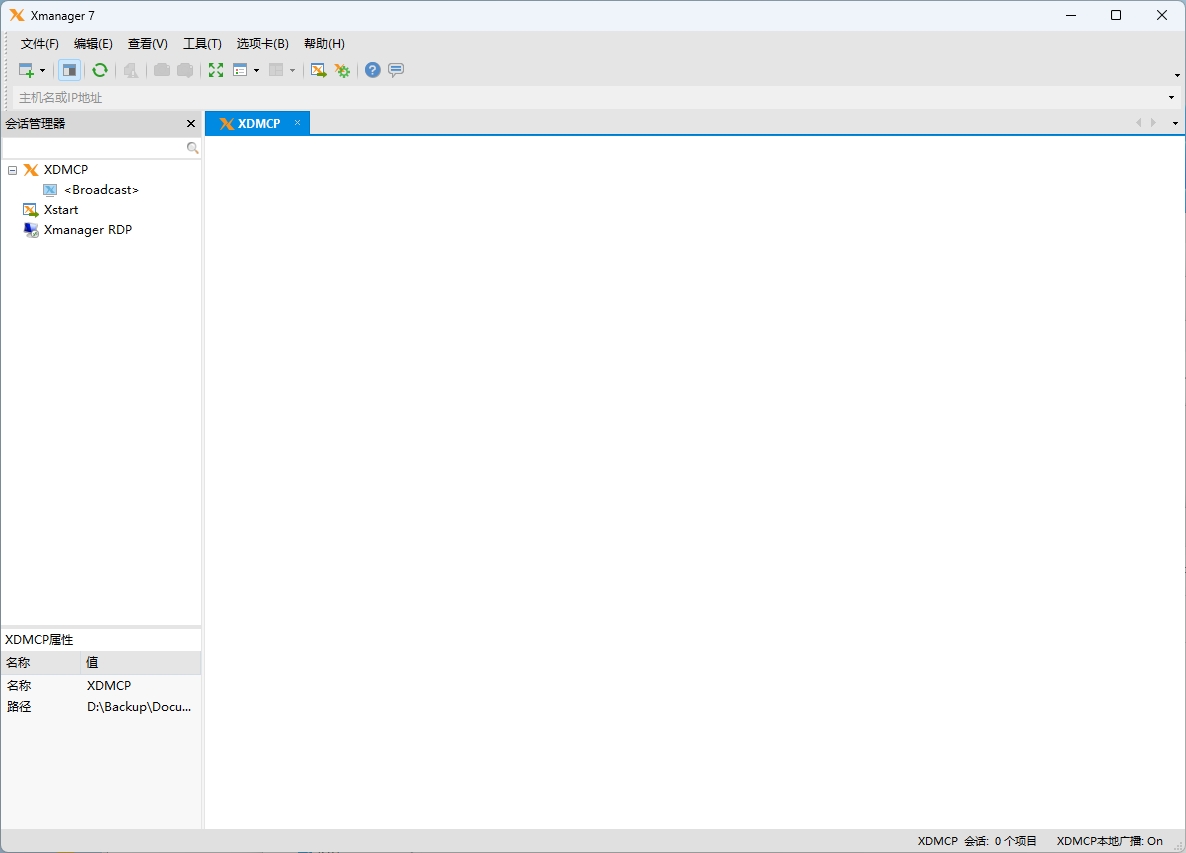The image size is (1186, 853).
Task: Select the full screen toolbar icon
Action: (x=216, y=70)
